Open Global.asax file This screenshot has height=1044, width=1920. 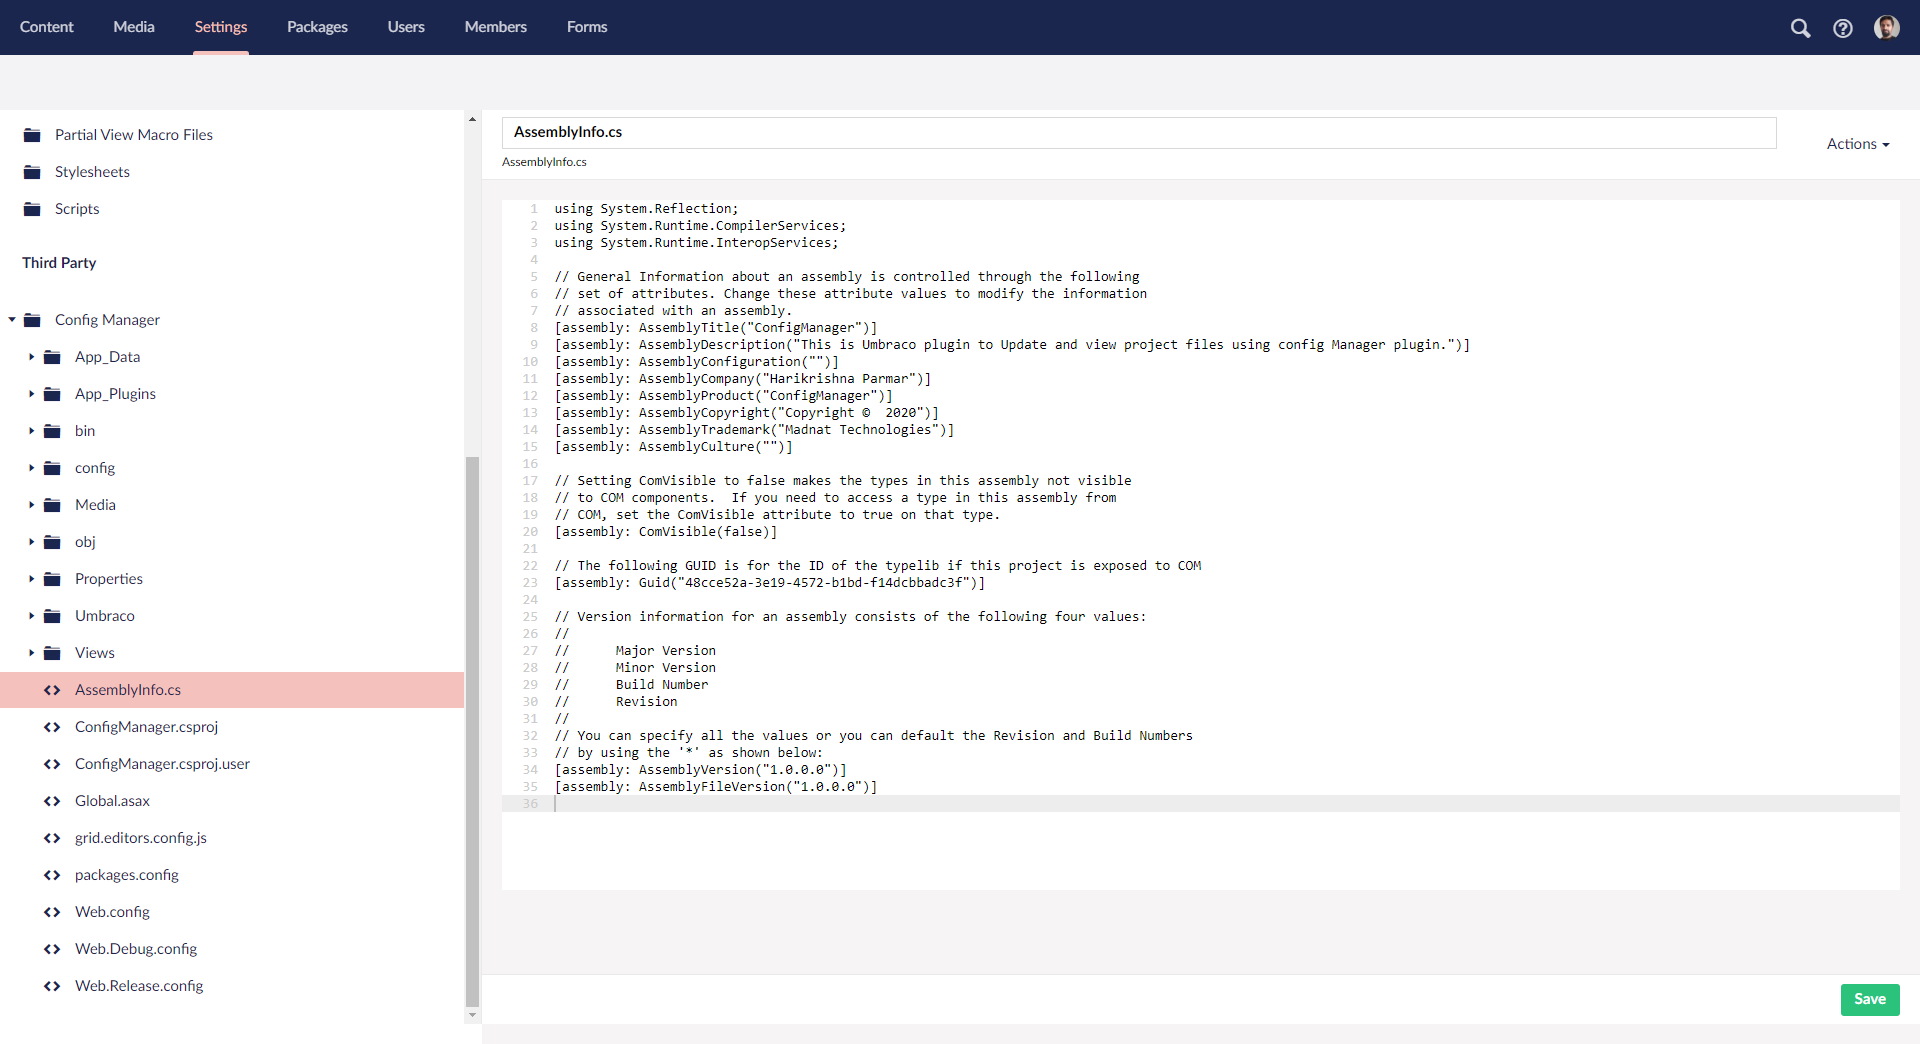click(112, 801)
